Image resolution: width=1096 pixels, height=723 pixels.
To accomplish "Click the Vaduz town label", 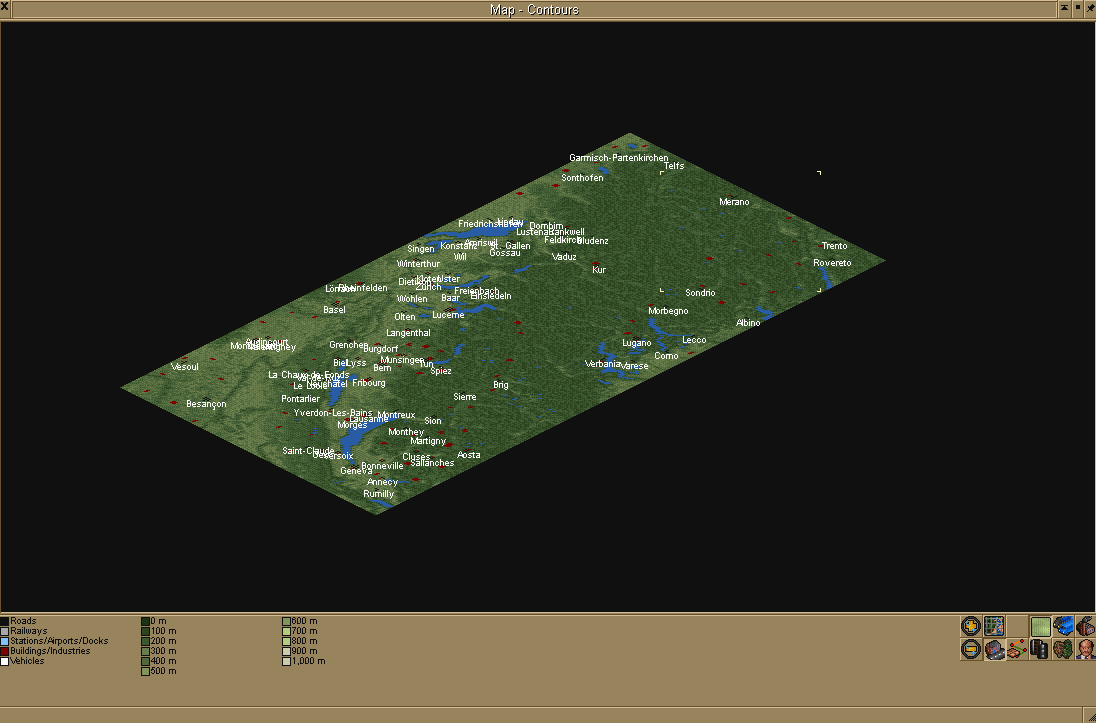I will pos(564,257).
